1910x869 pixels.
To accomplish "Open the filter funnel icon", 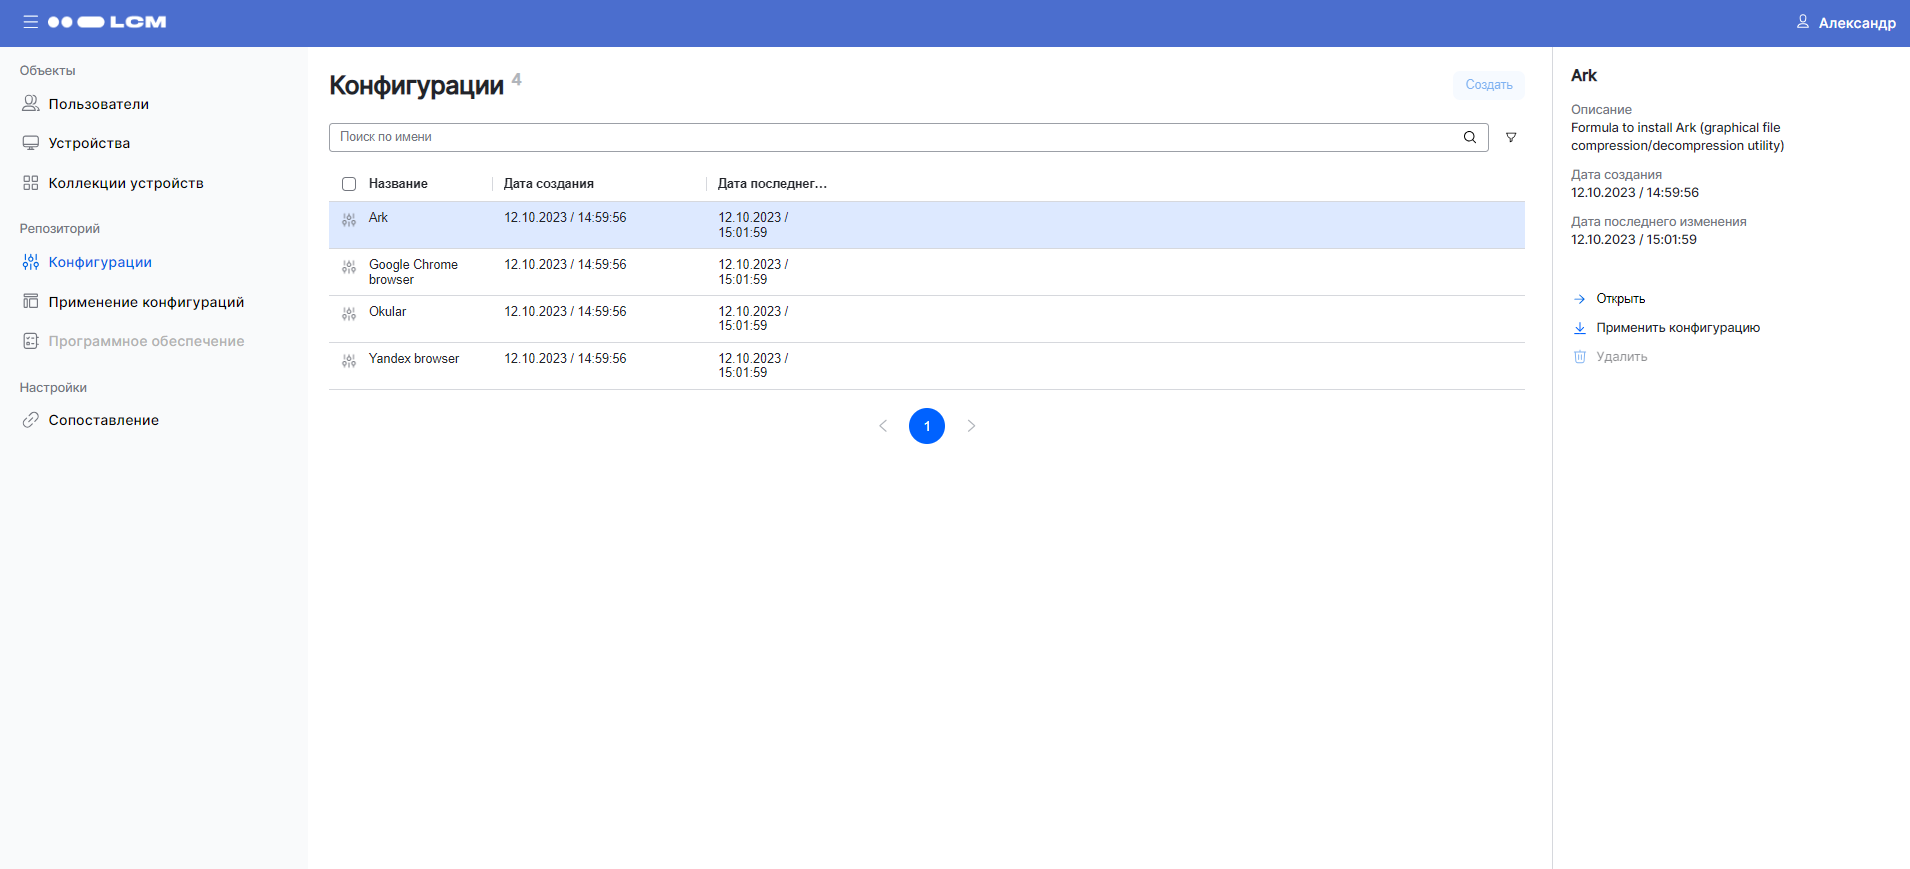I will point(1510,137).
